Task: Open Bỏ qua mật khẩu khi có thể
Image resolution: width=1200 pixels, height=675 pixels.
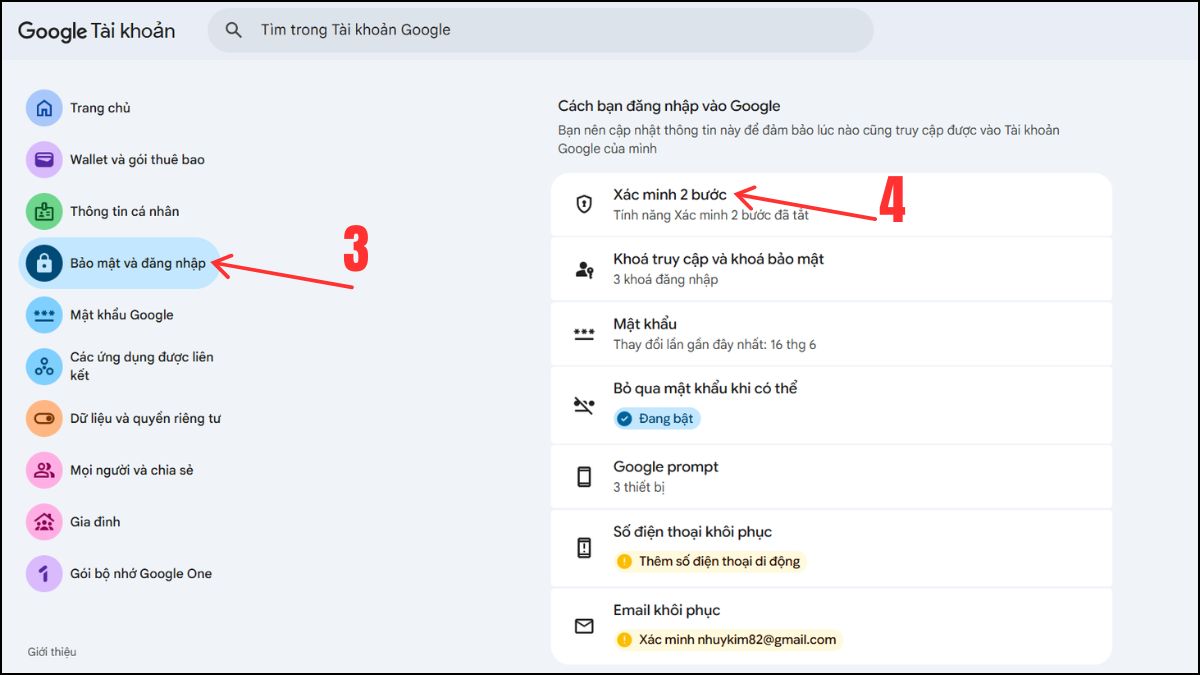Action: 831,405
